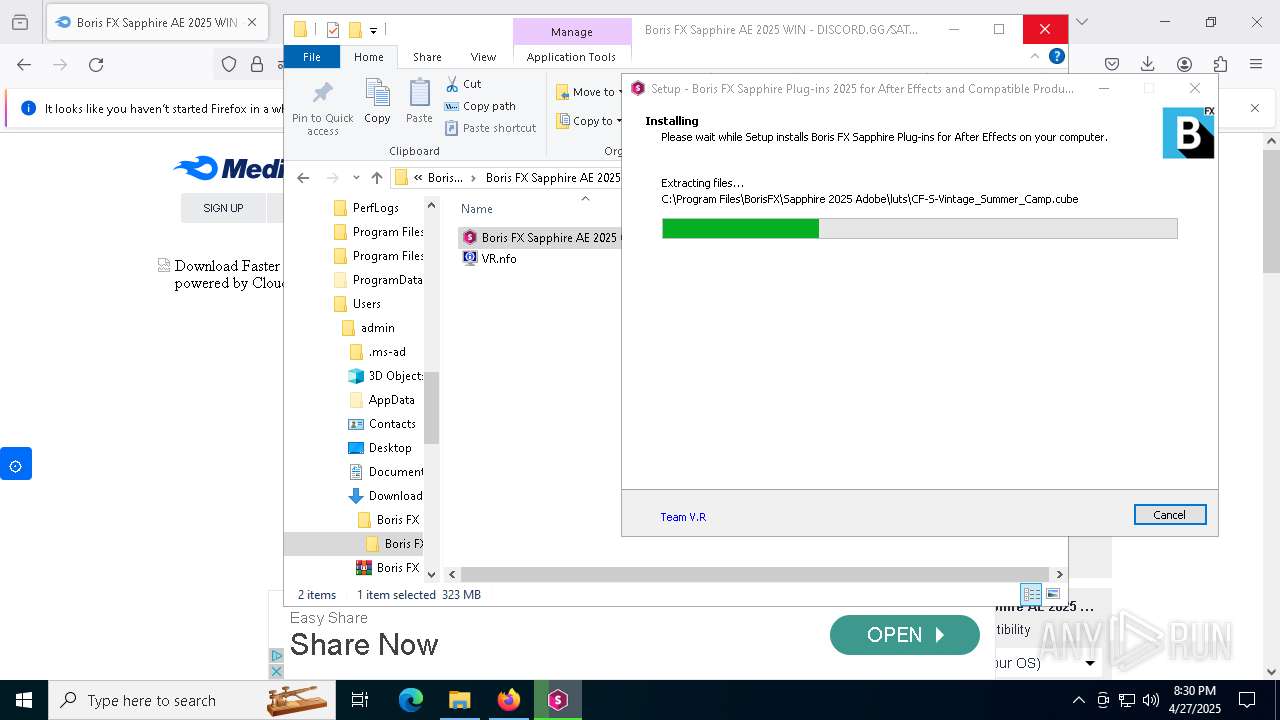
Task: Switch to the Home ribbon tab
Action: click(368, 57)
